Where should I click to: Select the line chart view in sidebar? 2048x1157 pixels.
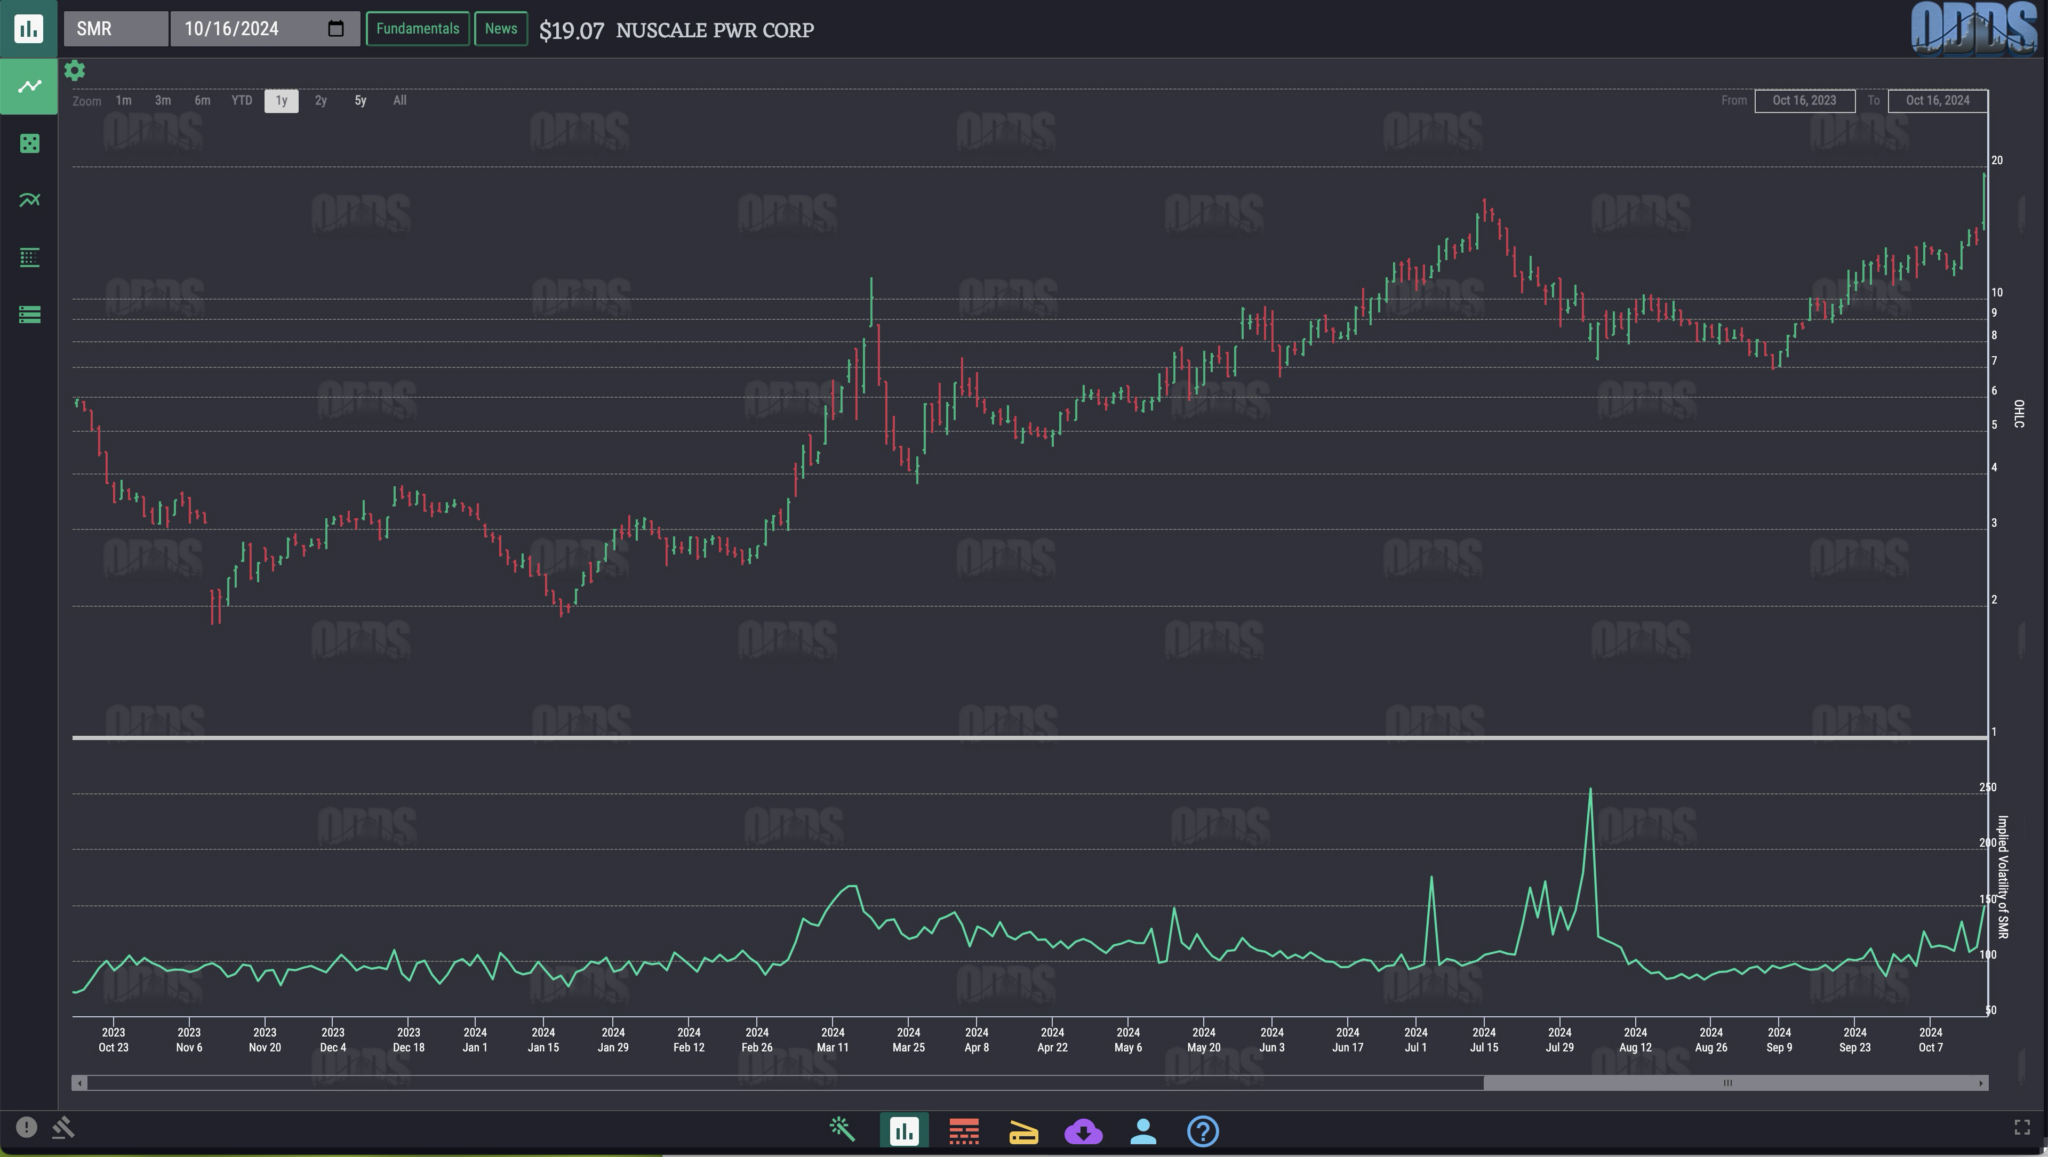(28, 86)
